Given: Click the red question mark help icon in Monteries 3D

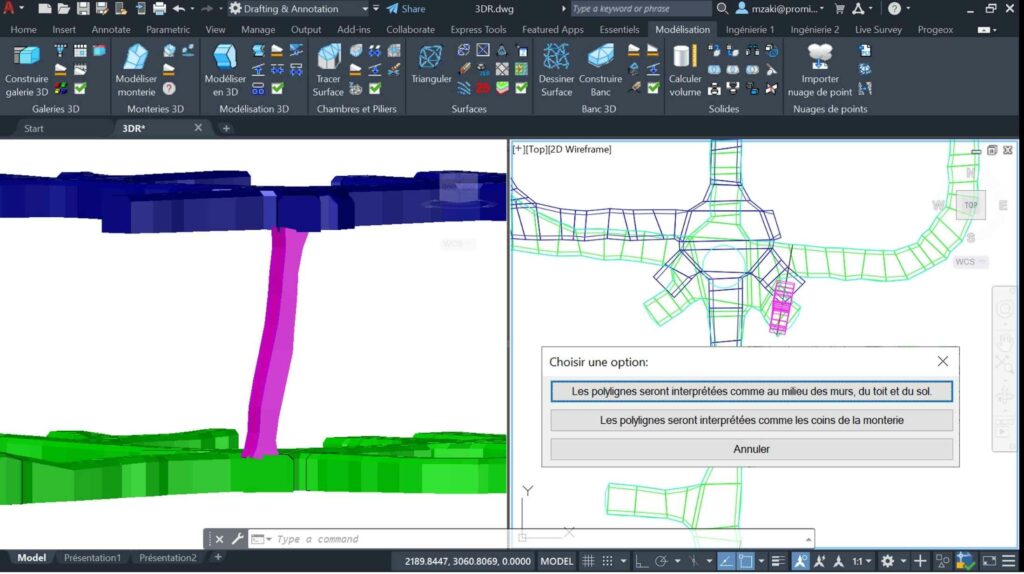Looking at the screenshot, I should 169,88.
